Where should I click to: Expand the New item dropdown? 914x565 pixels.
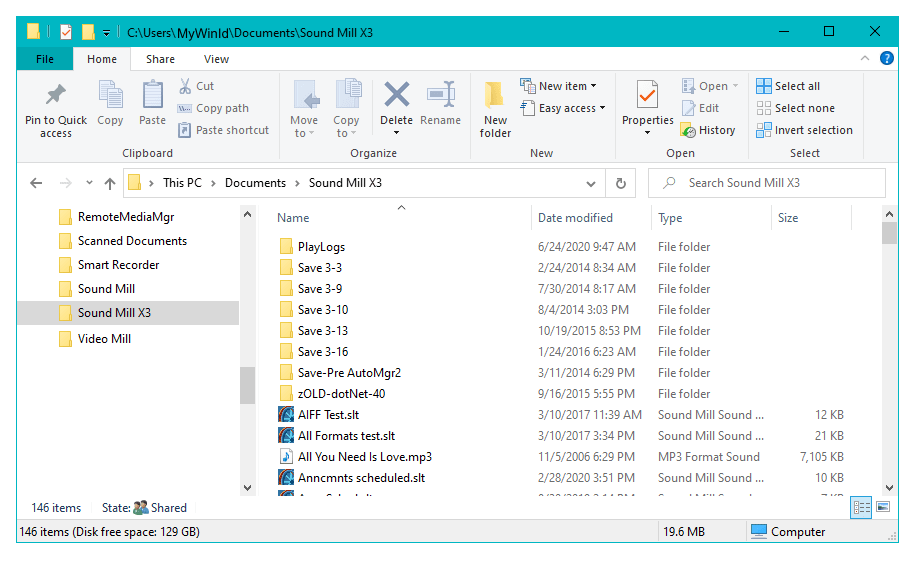point(593,86)
